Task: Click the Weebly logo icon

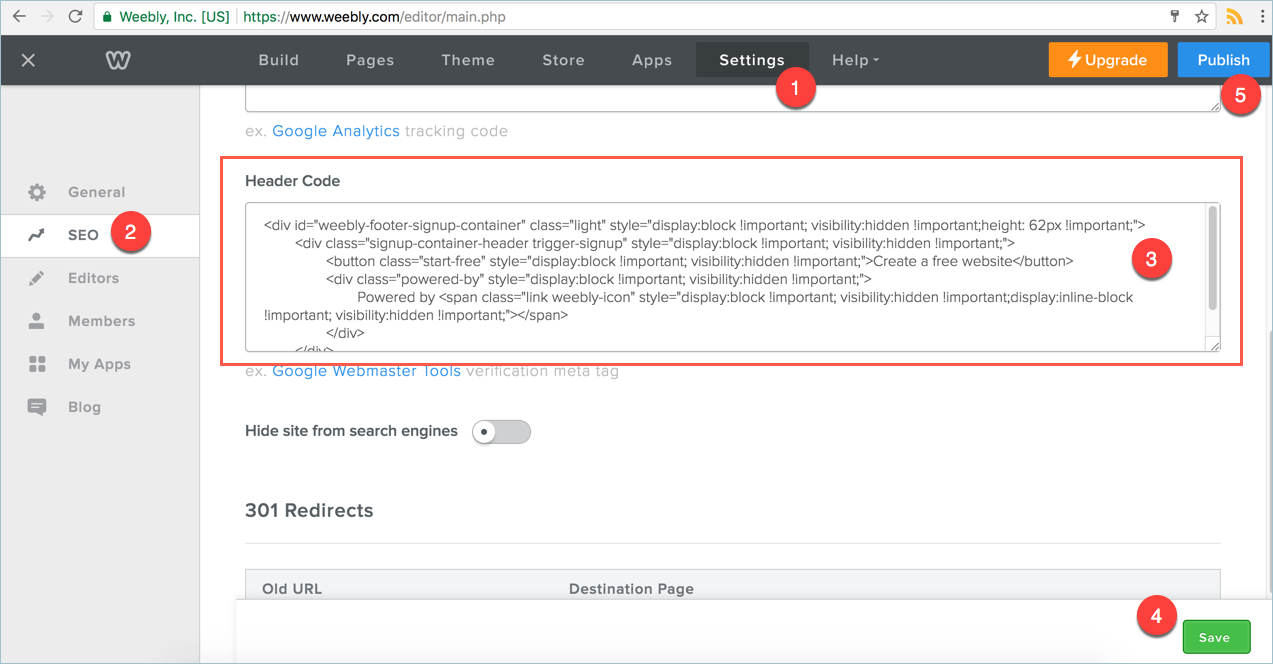Action: tap(118, 60)
